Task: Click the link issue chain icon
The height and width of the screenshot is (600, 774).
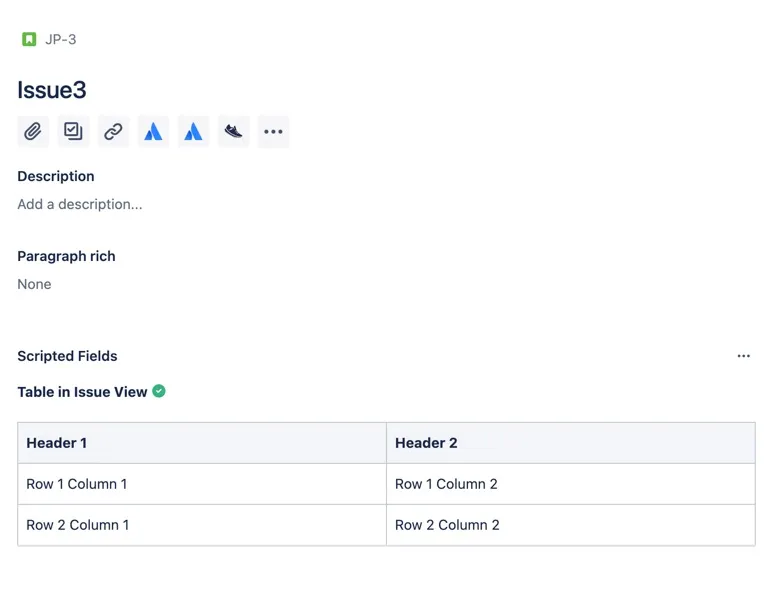Action: click(x=113, y=132)
